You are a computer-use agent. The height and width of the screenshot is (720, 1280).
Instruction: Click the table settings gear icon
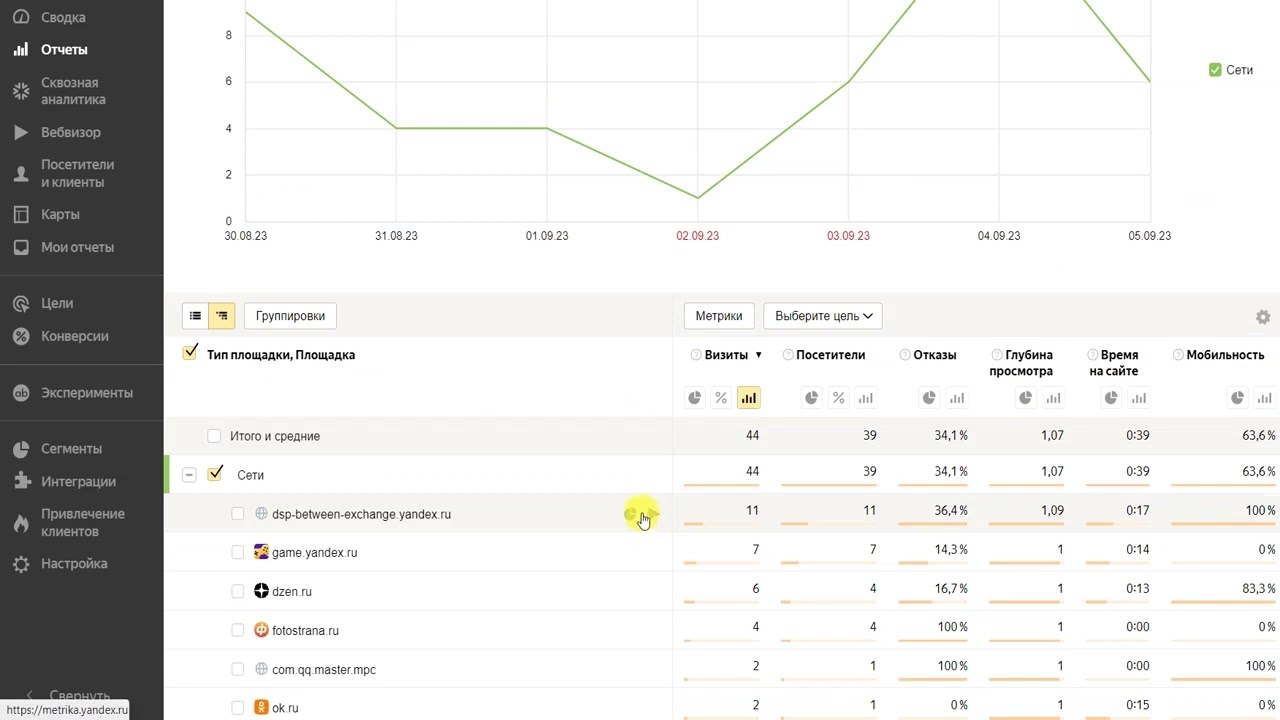click(x=1263, y=317)
